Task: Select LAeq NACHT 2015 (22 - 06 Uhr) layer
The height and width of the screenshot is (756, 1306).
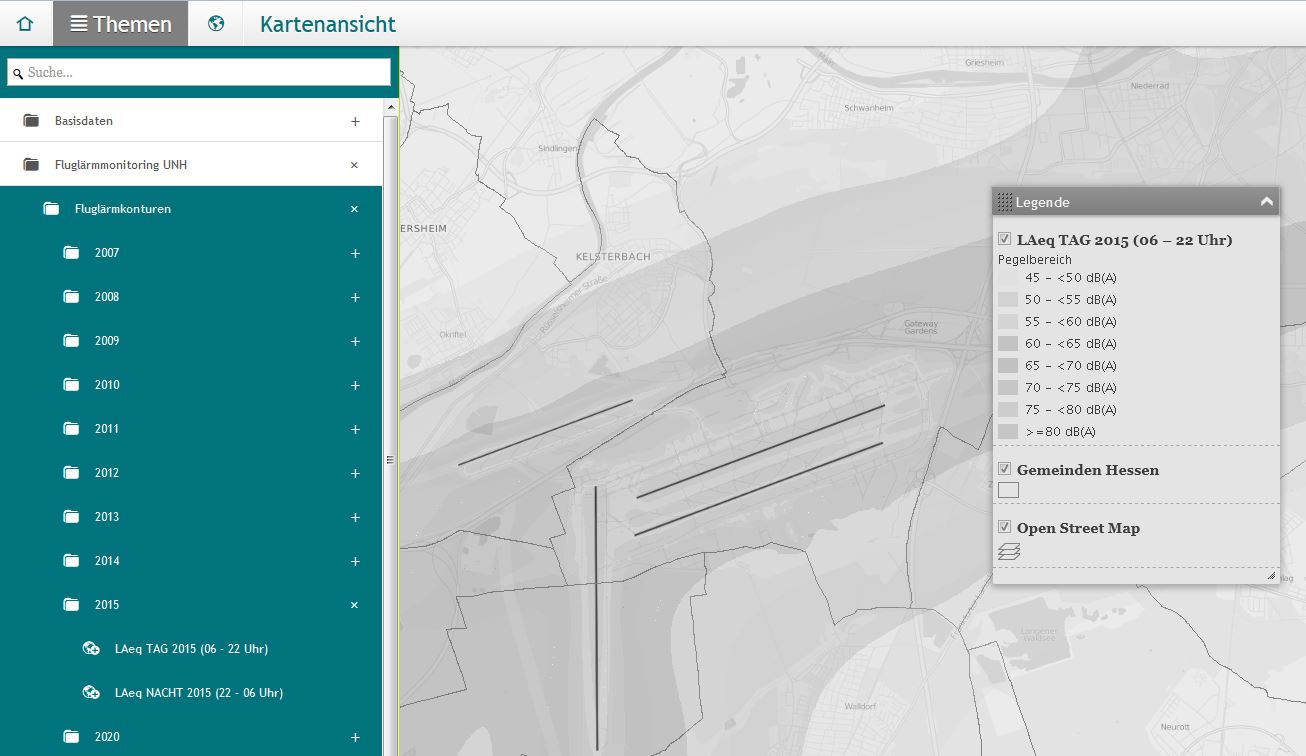Action: [x=199, y=693]
